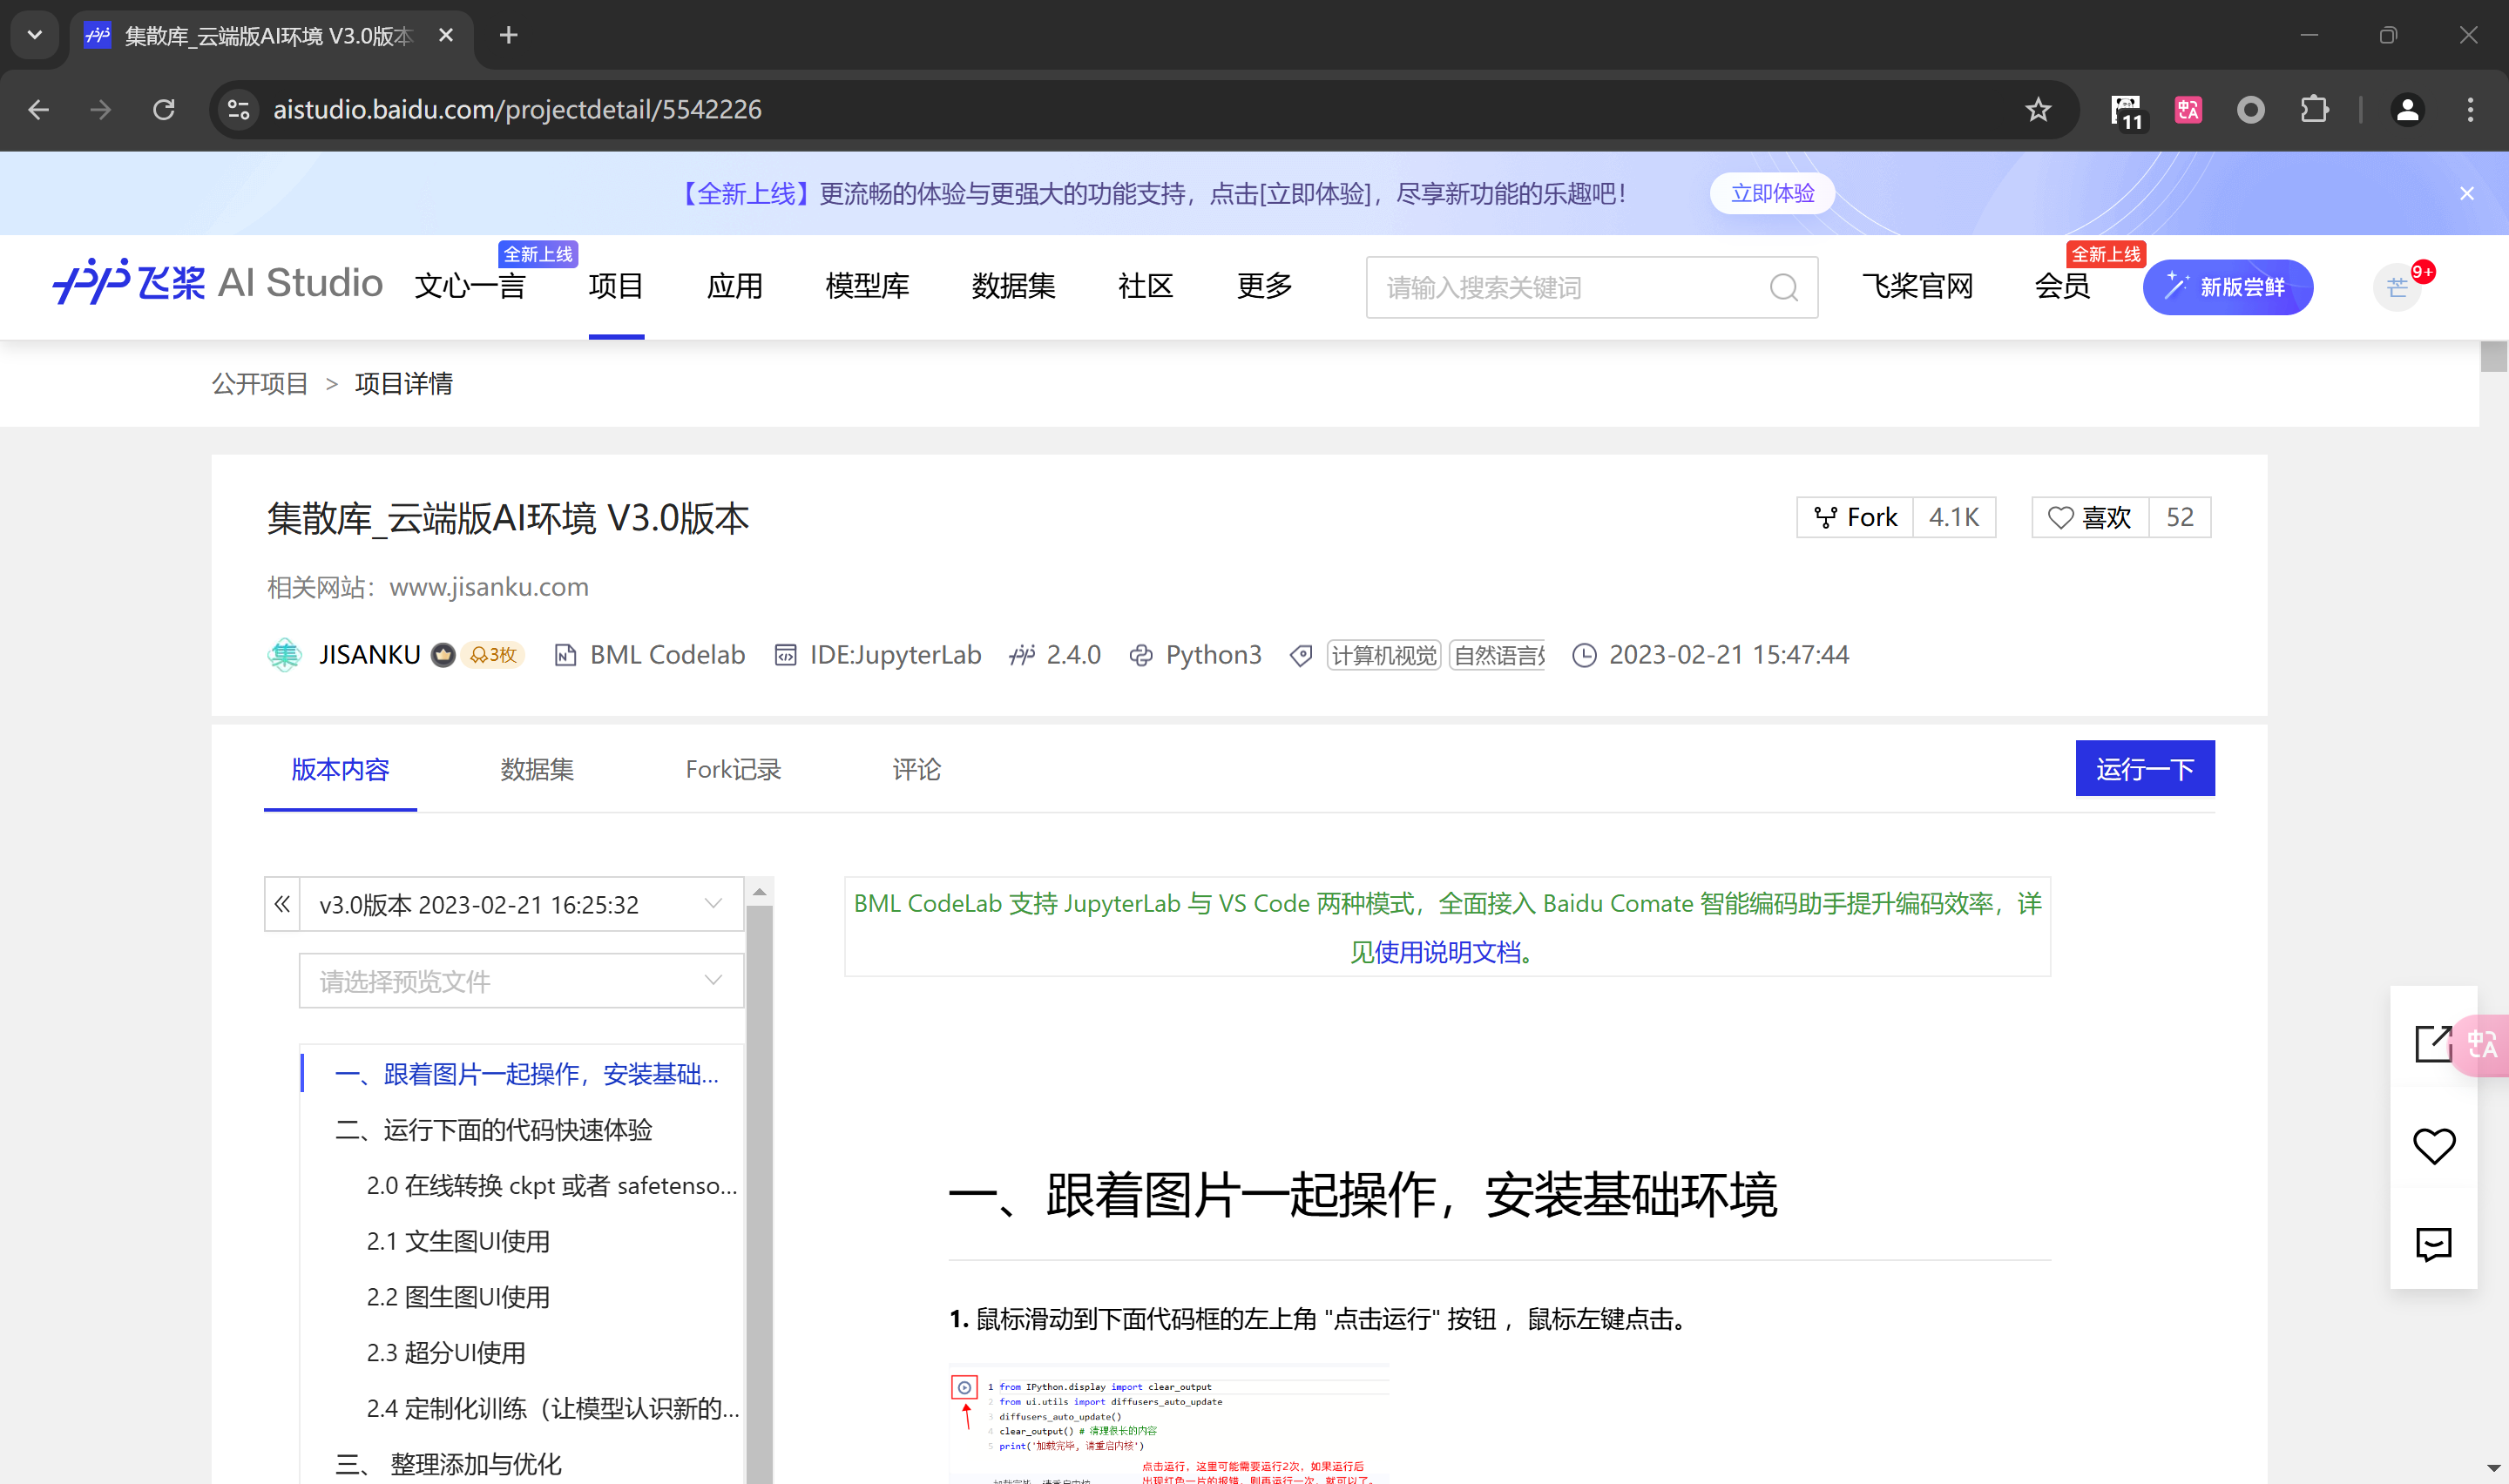Image resolution: width=2509 pixels, height=1484 pixels.
Task: Click the crown badge beside JISANKU
Action: pos(443,655)
